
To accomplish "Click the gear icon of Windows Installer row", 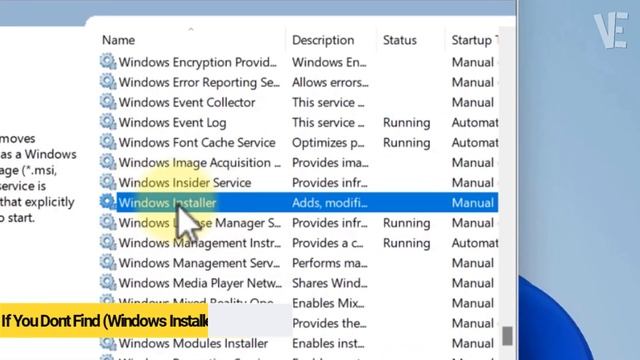I will click(x=108, y=202).
